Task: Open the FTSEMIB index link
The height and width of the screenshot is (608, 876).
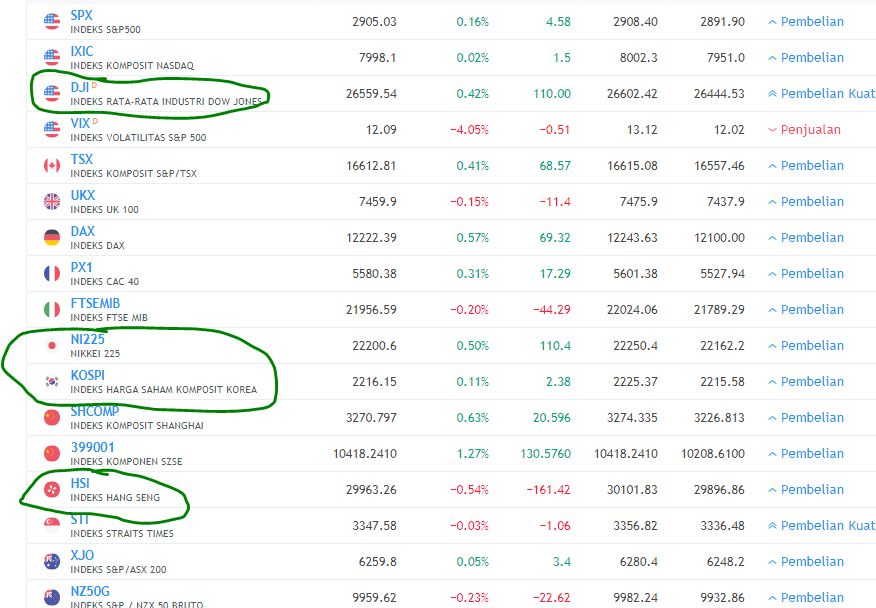Action: 95,303
